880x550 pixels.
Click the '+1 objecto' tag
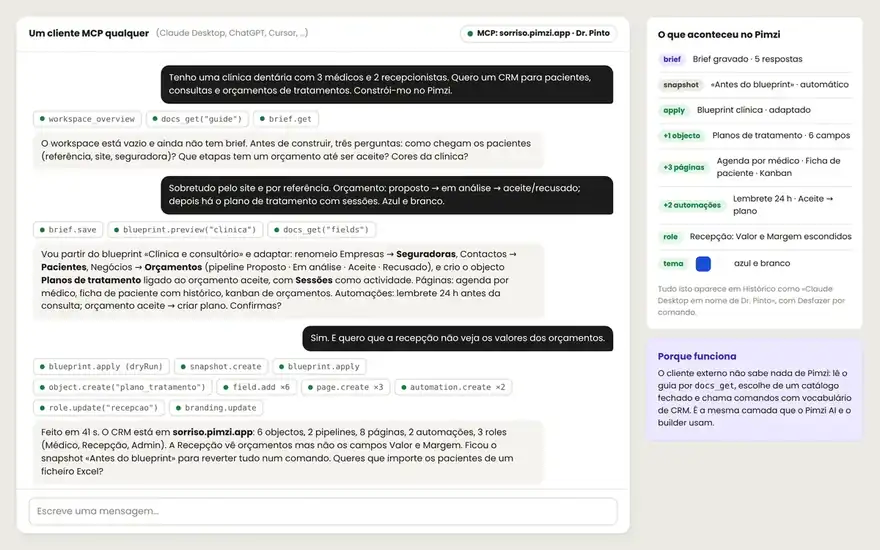(682, 136)
